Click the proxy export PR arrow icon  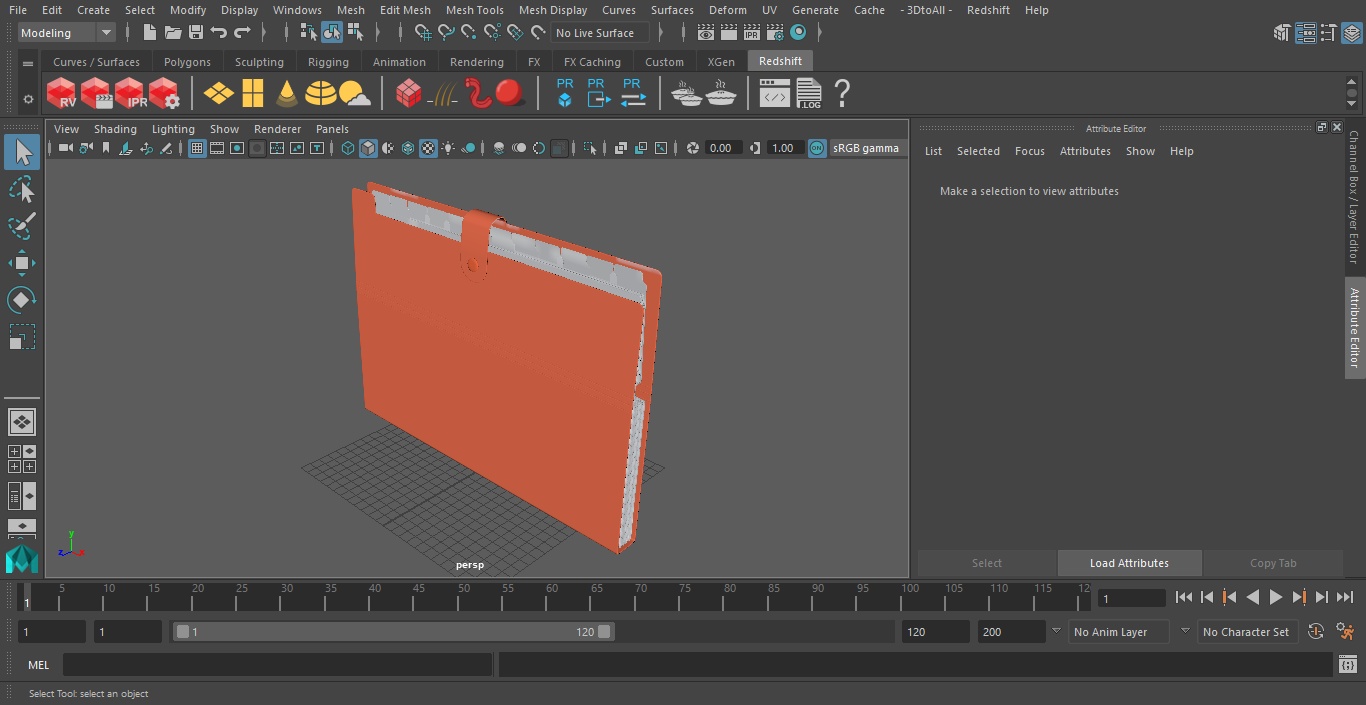point(598,94)
